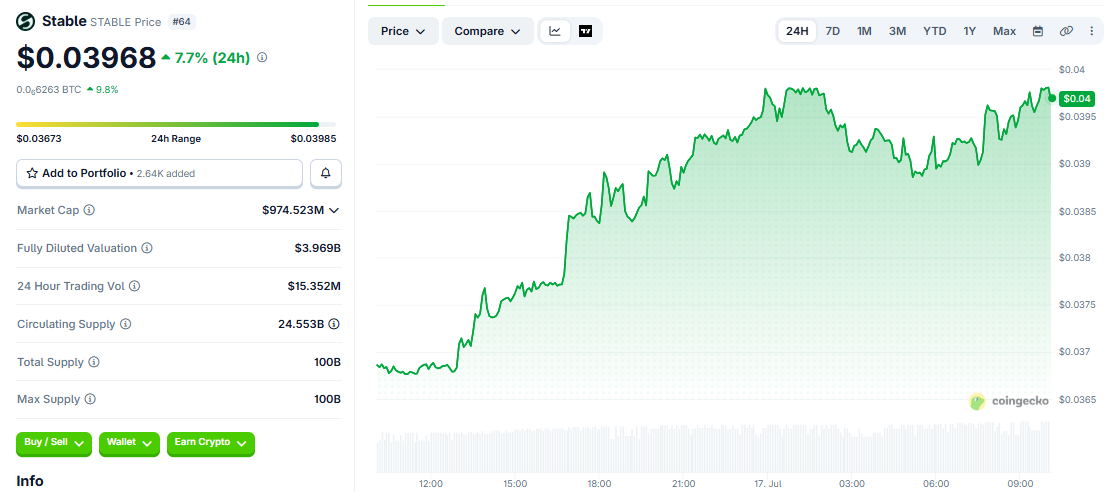Show the Total Supply info icon
This screenshot has height=492, width=1116.
94,362
